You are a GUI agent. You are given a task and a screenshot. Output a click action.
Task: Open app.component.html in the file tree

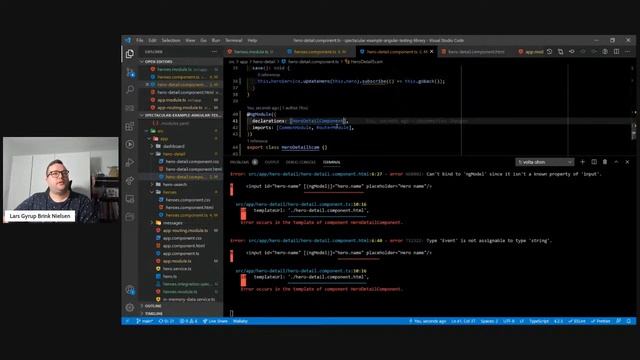click(184, 246)
